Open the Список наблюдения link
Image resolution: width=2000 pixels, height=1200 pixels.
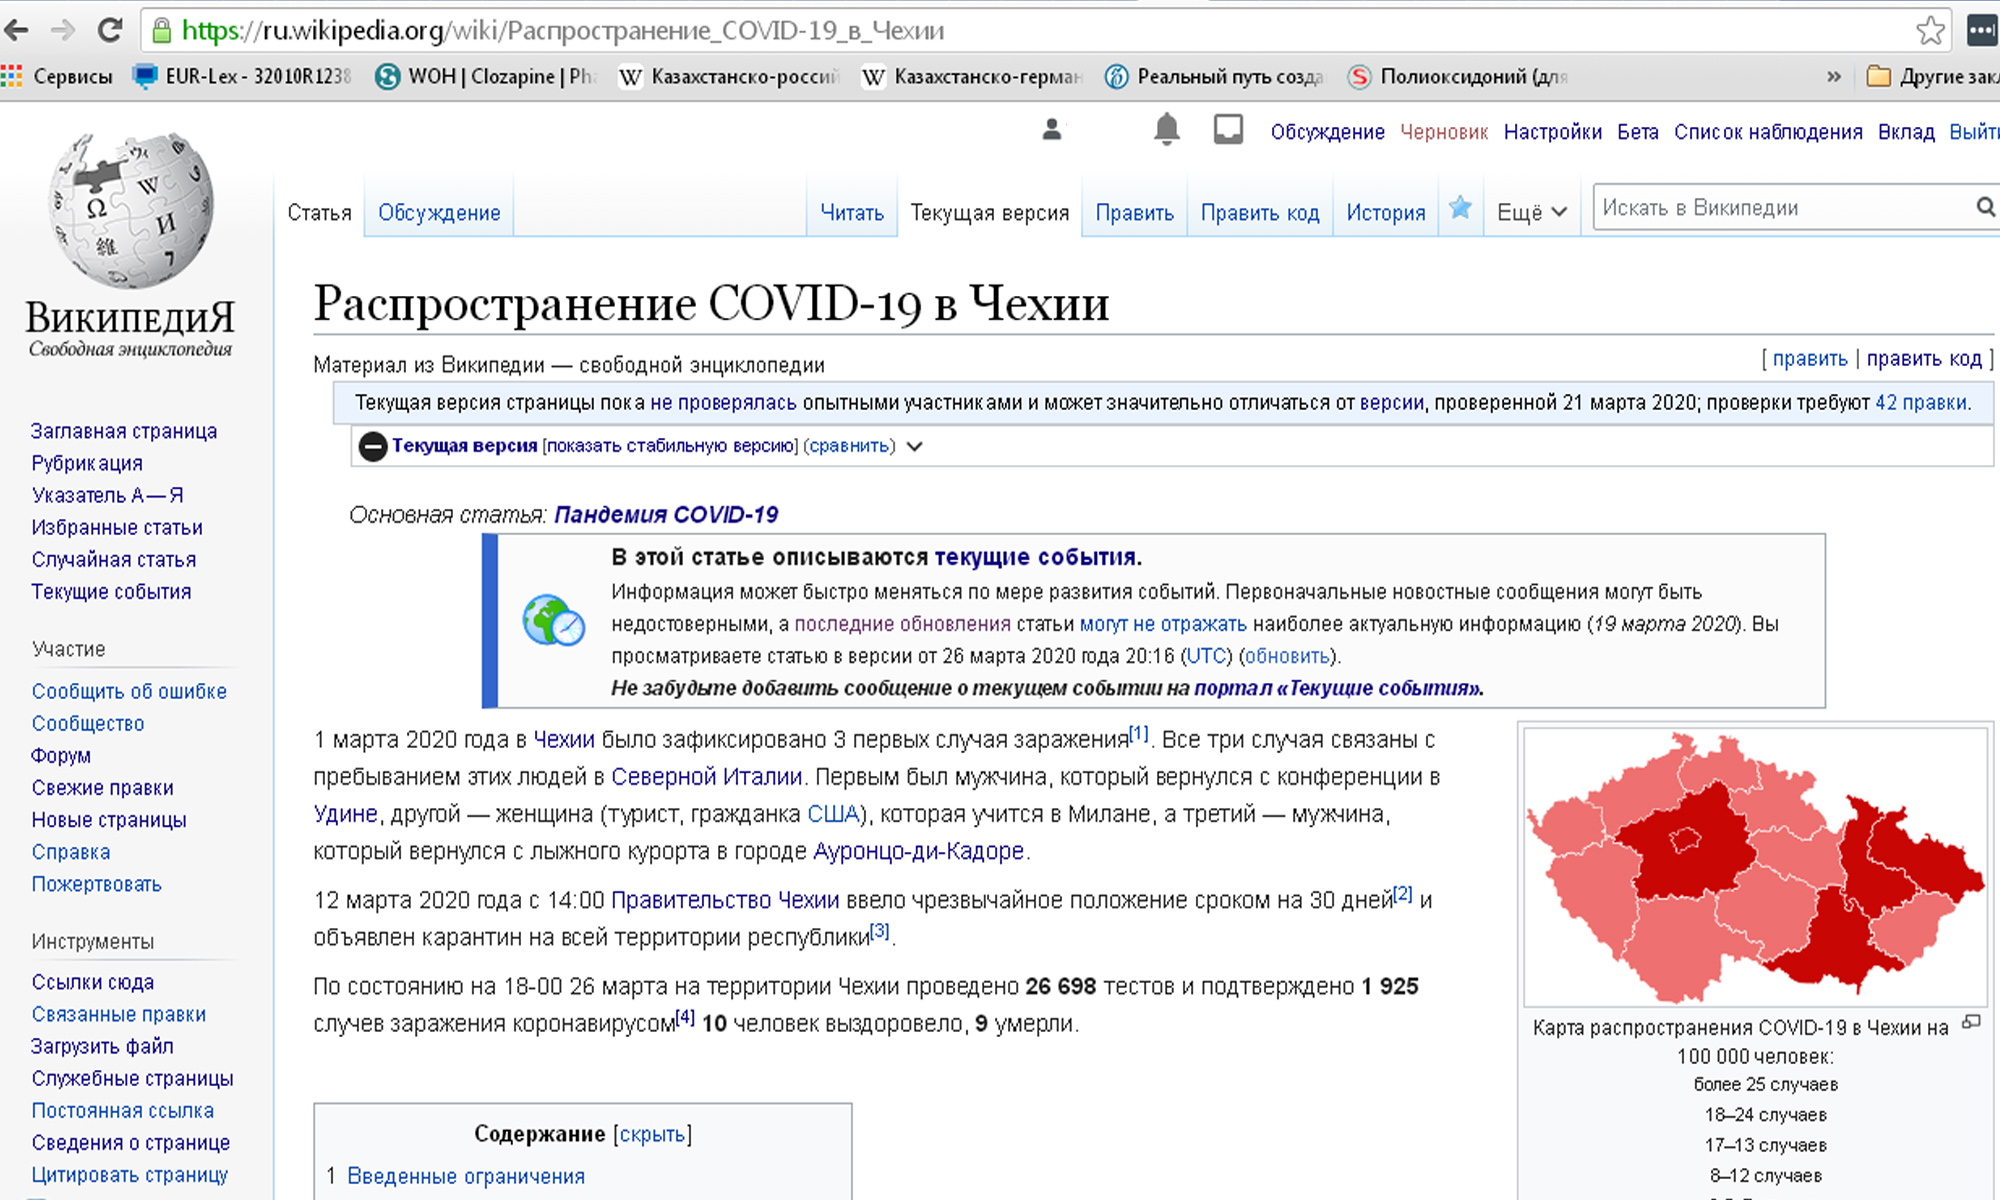pos(1768,132)
